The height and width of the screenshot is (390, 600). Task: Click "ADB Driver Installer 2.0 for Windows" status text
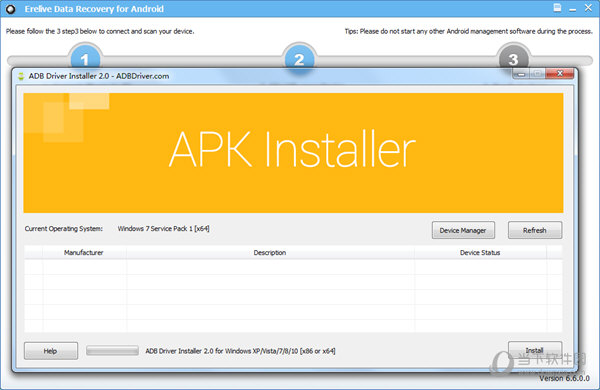pyautogui.click(x=240, y=351)
